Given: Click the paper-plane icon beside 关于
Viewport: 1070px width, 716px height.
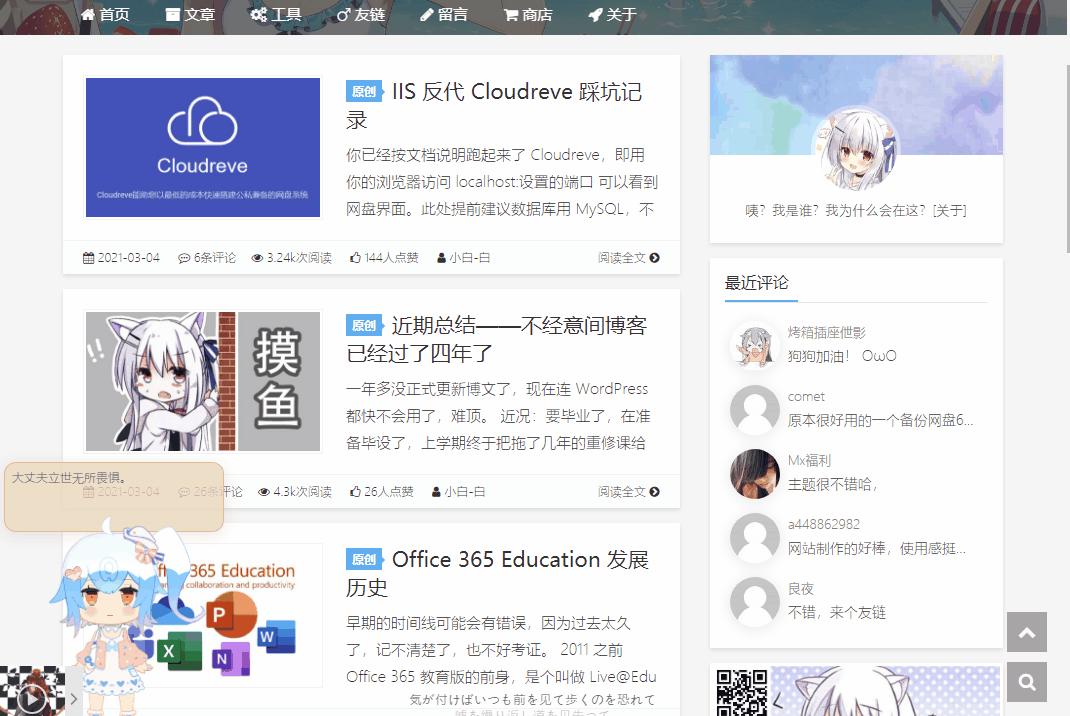Looking at the screenshot, I should tap(595, 15).
